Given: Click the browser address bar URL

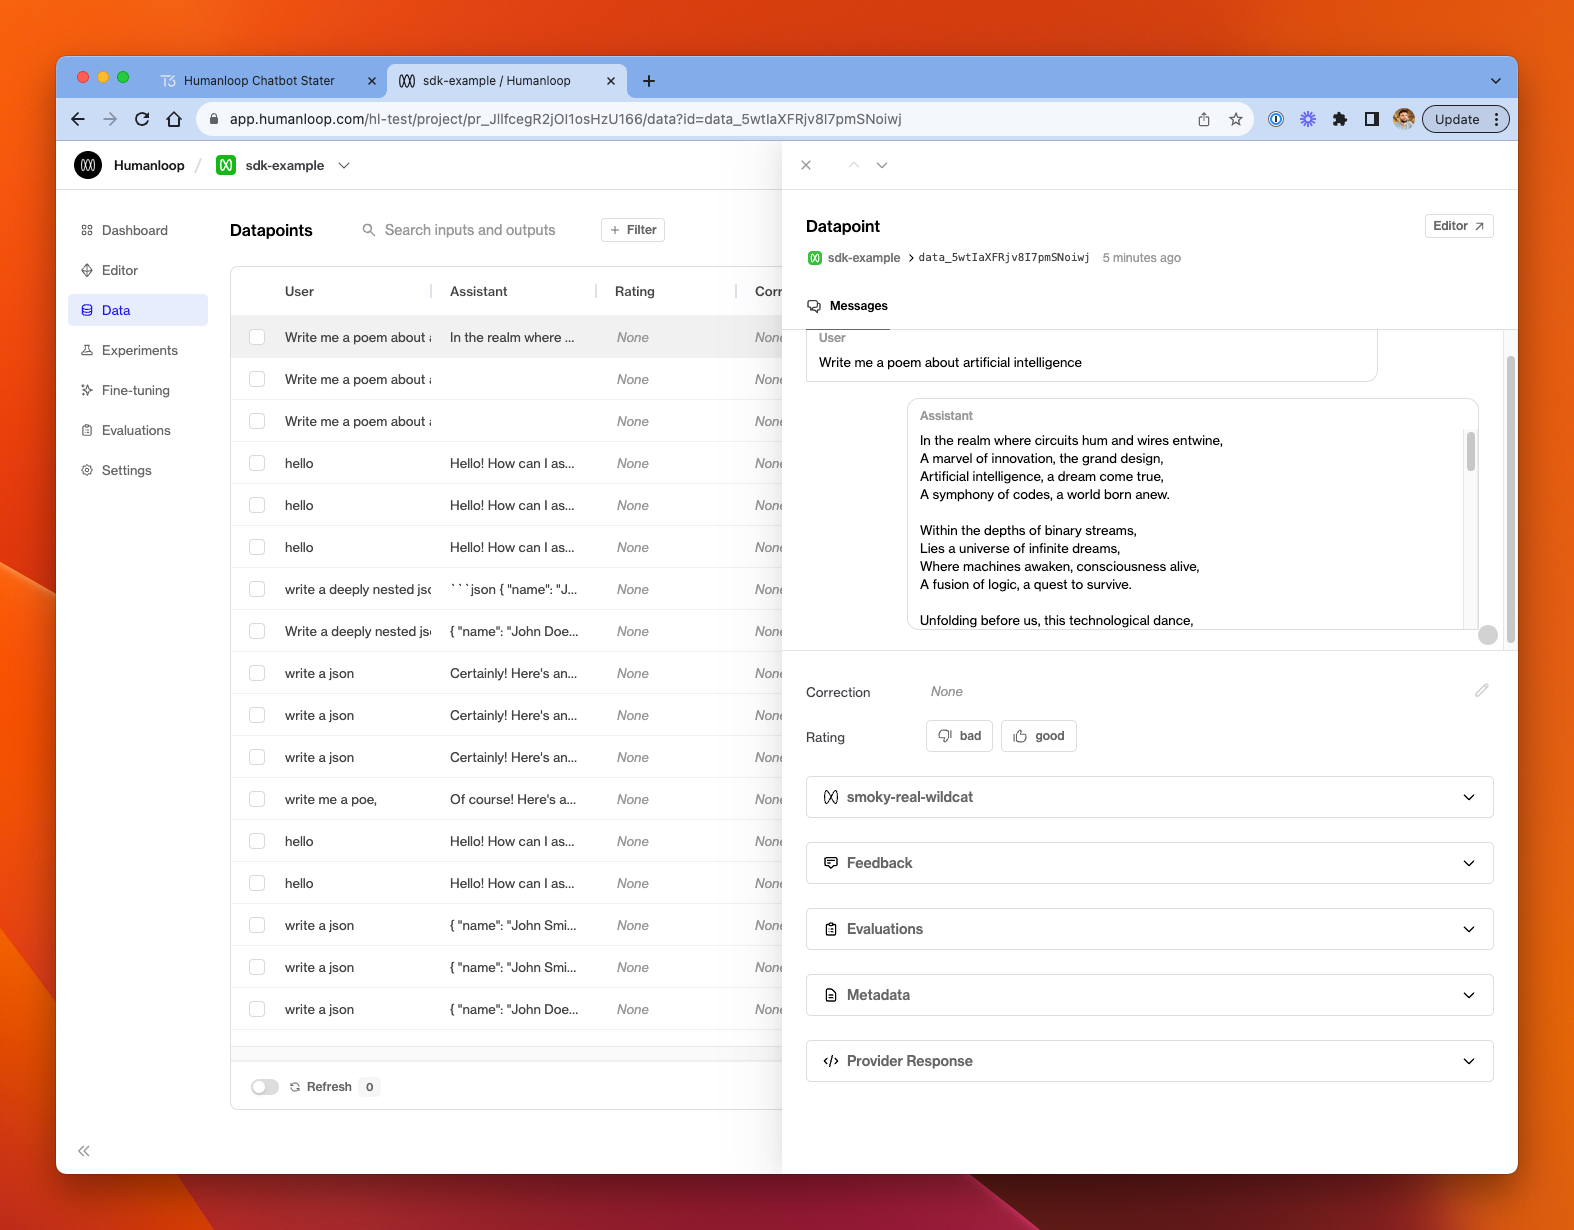Looking at the screenshot, I should (566, 119).
